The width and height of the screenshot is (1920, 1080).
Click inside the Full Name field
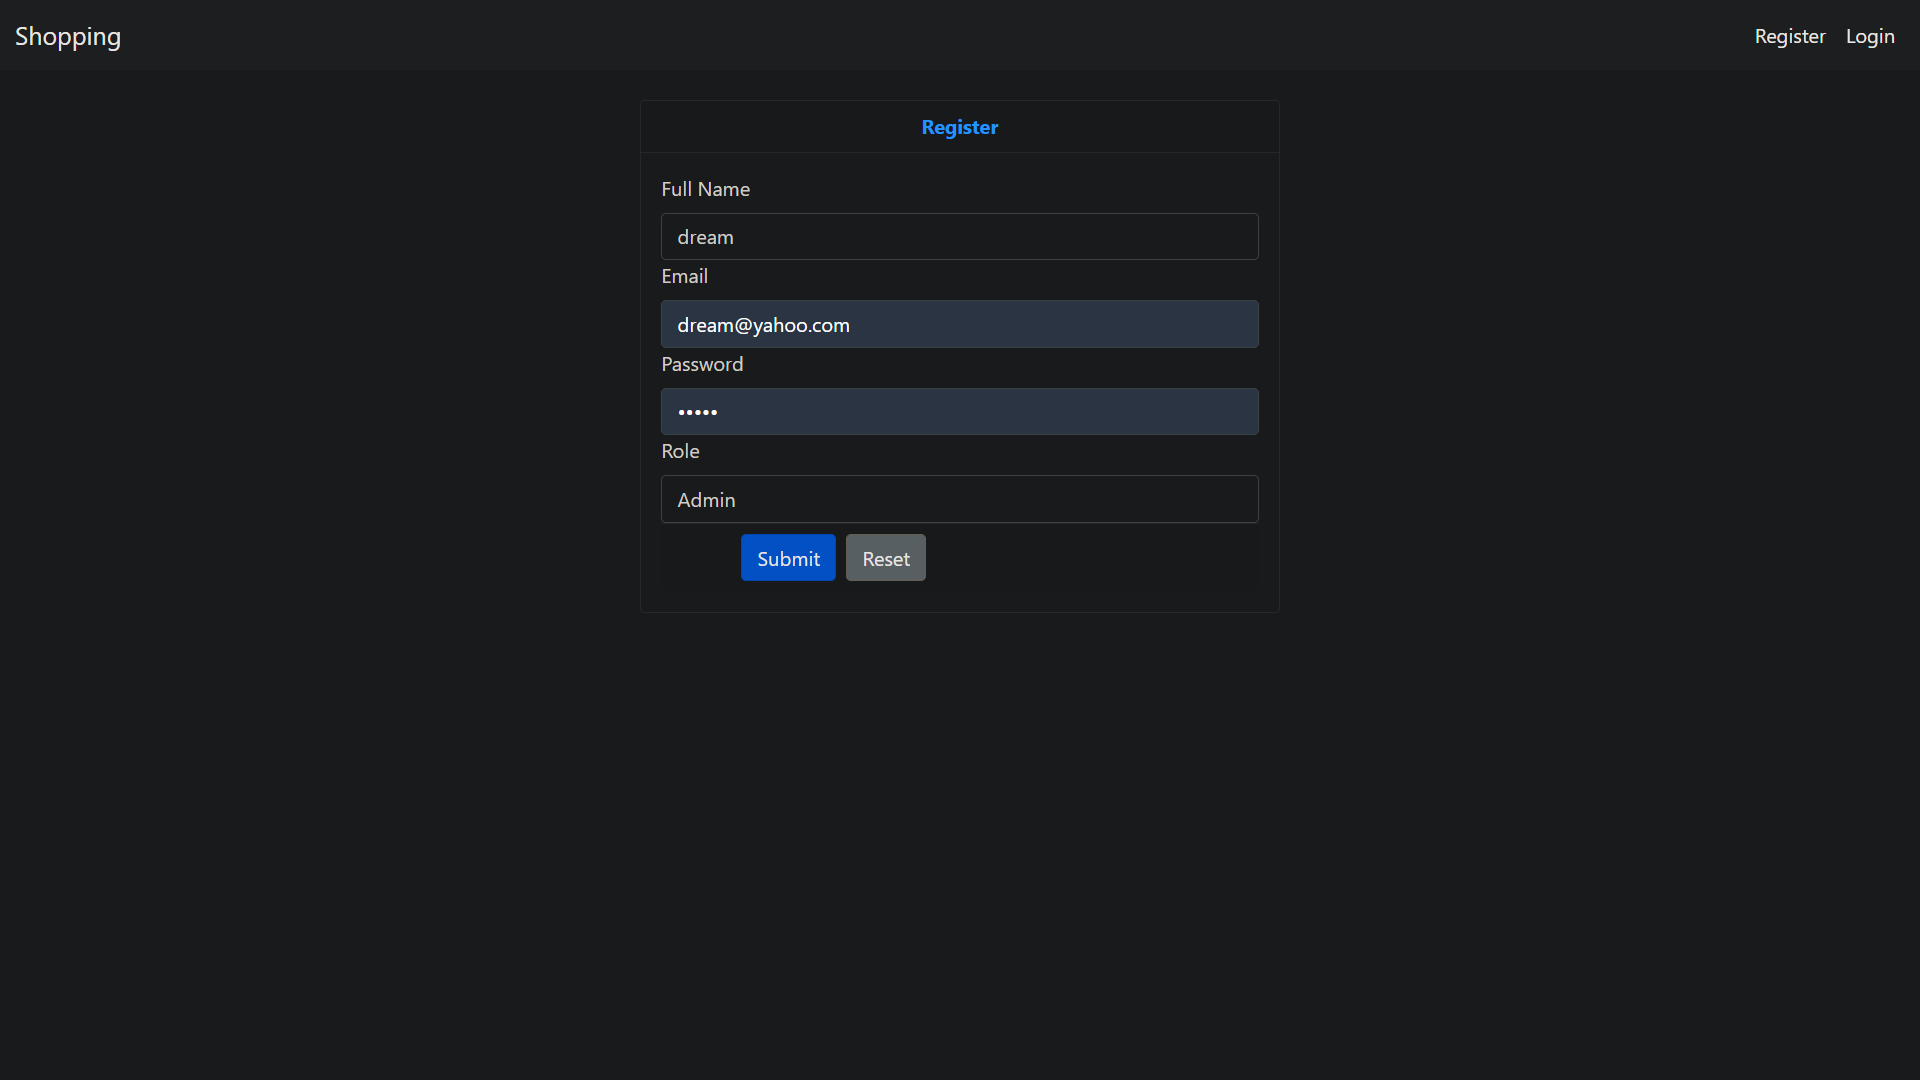point(959,236)
